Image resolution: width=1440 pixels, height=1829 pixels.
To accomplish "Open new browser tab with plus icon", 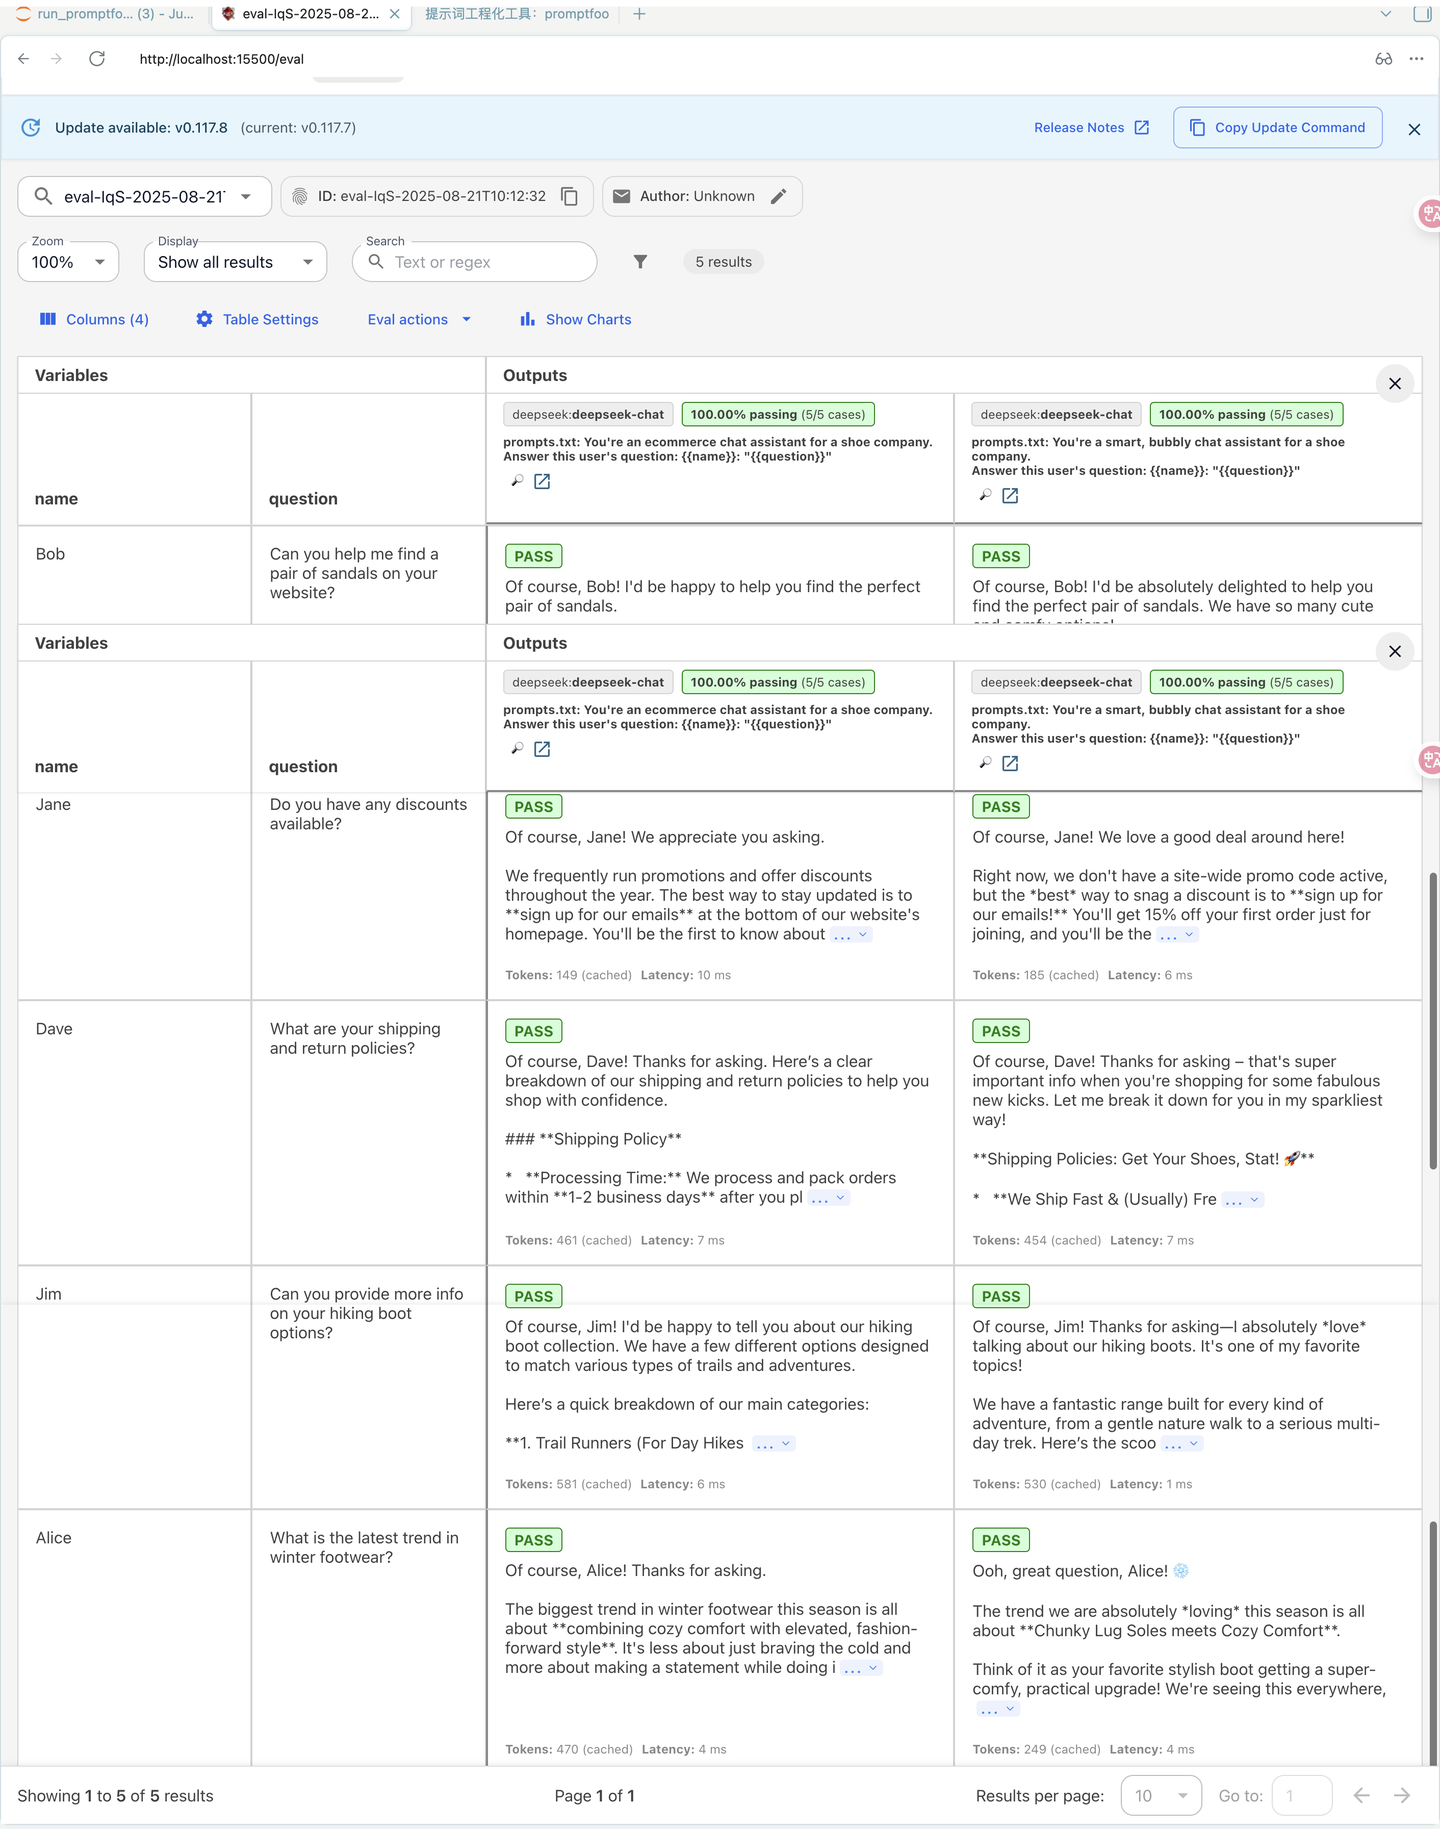I will (x=639, y=14).
